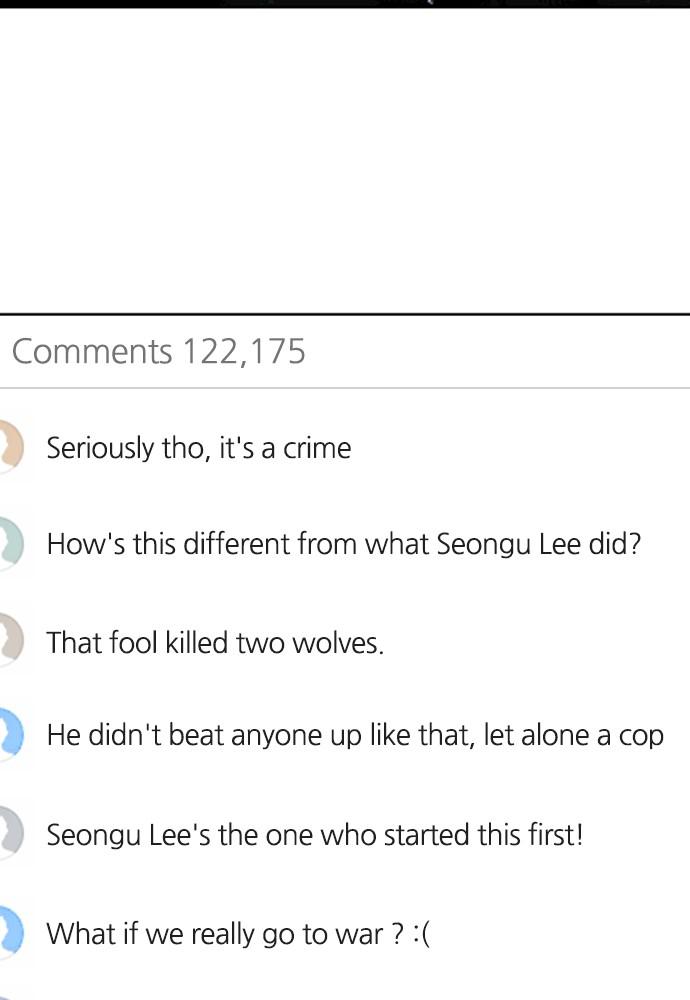690x1000 pixels.
Task: Select avatar next to "He didn't beat anyone" comment
Action: tap(9, 736)
